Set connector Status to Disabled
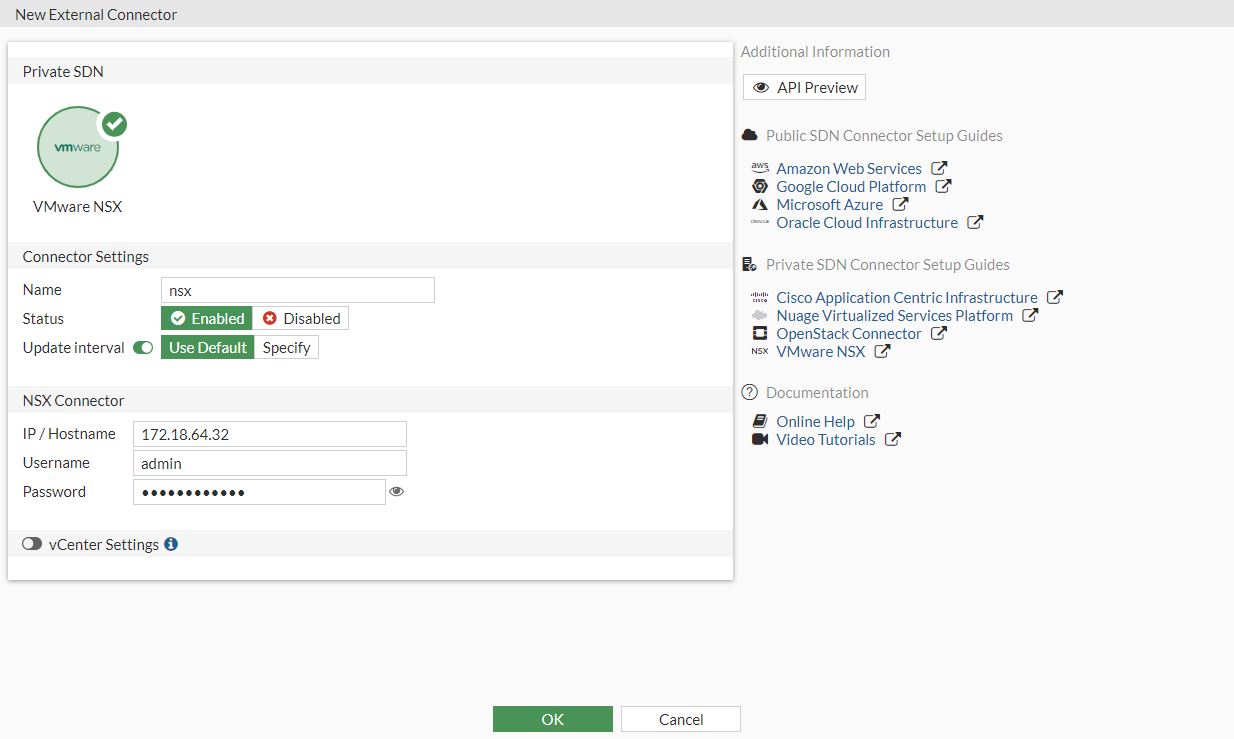1234x739 pixels. point(300,318)
